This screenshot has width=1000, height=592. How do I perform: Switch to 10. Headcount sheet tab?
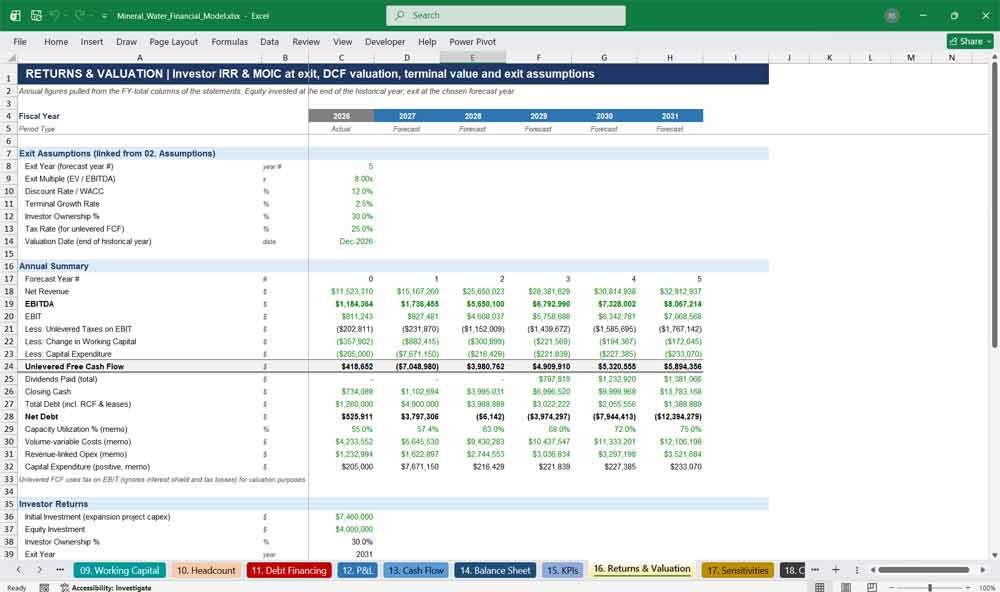point(206,570)
